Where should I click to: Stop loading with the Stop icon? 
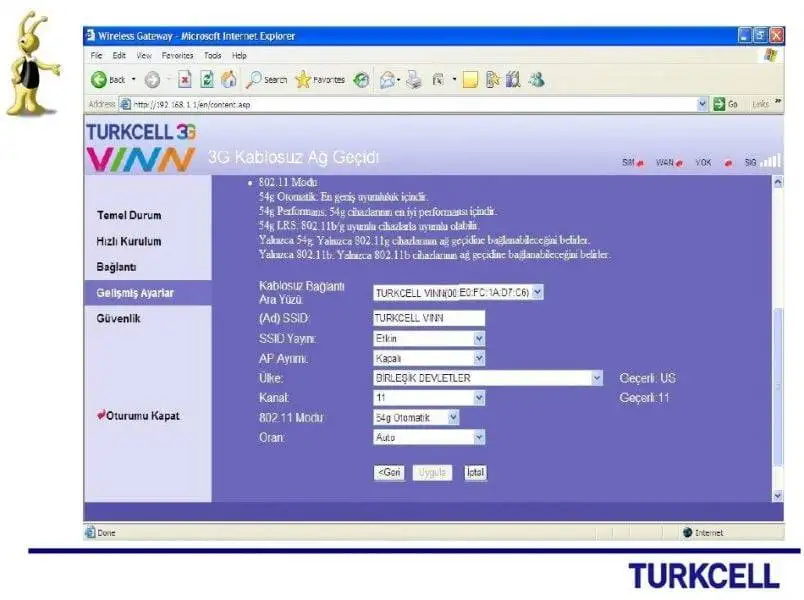click(x=185, y=79)
